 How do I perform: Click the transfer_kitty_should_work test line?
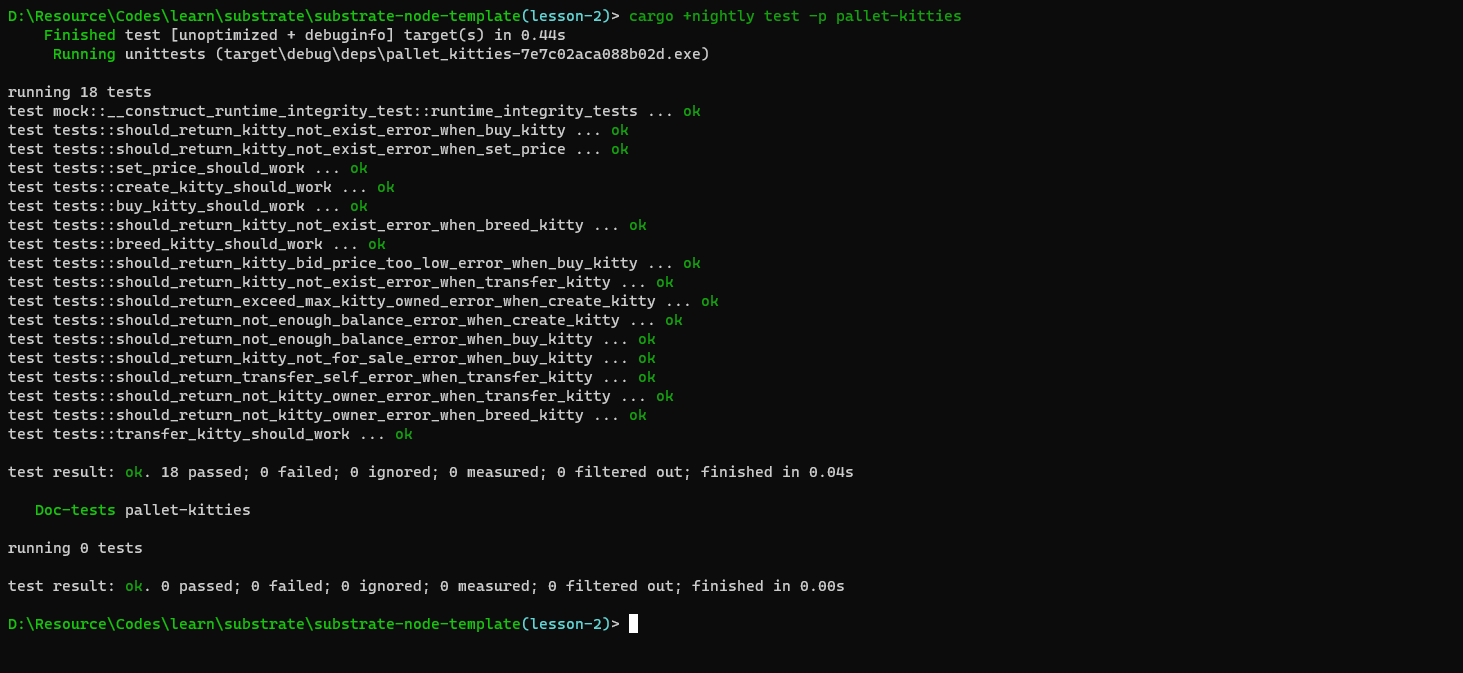[210, 434]
